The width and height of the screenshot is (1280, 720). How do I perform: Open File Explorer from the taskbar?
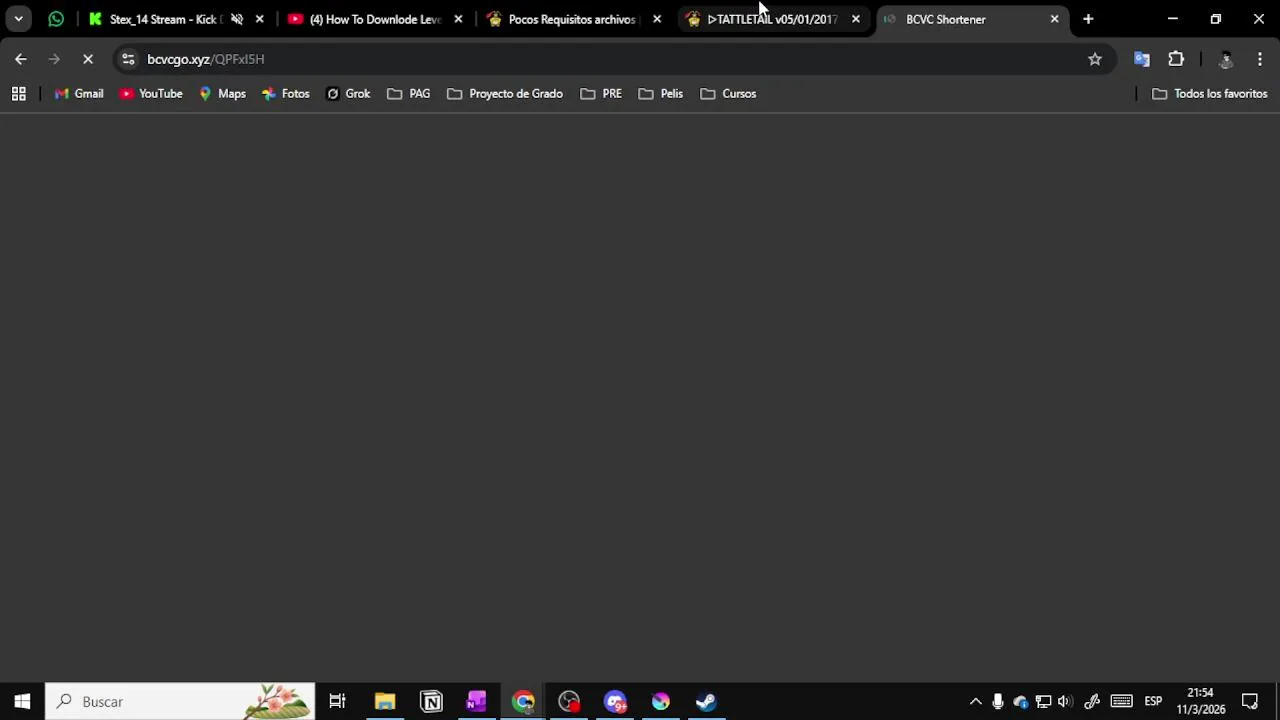385,701
